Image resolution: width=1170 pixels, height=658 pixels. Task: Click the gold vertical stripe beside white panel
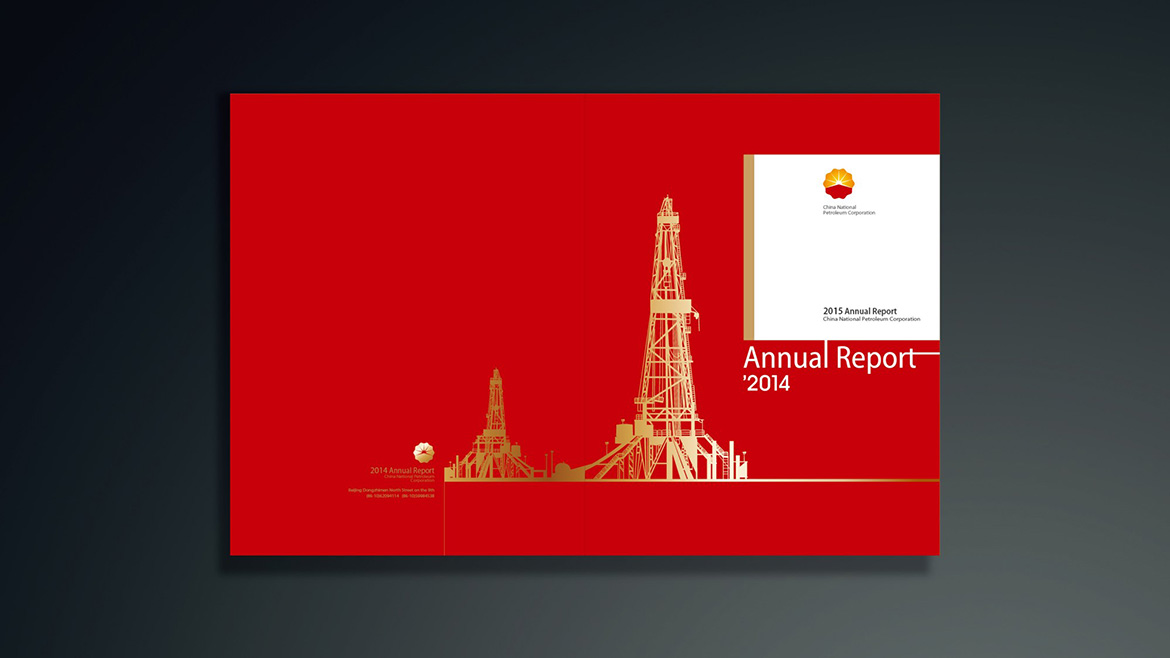point(748,247)
